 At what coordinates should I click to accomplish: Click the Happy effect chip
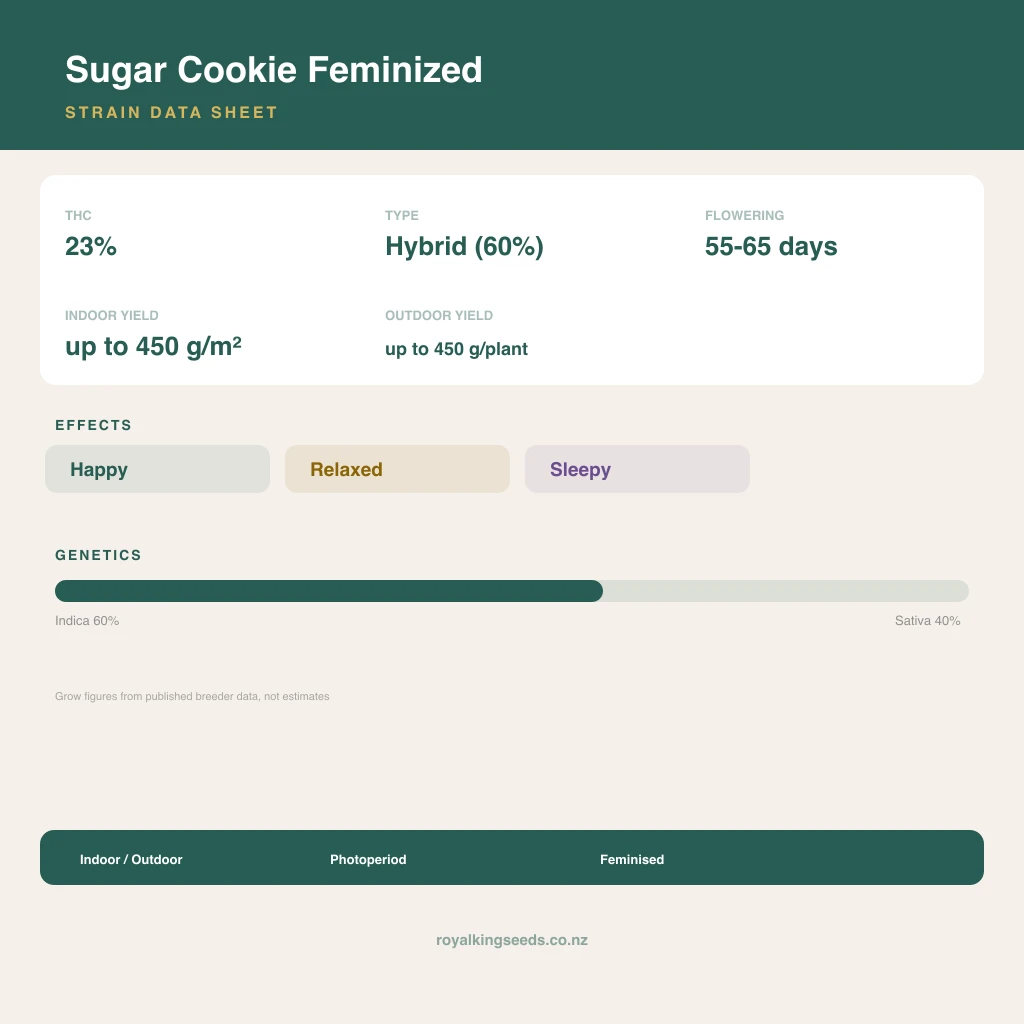[157, 469]
